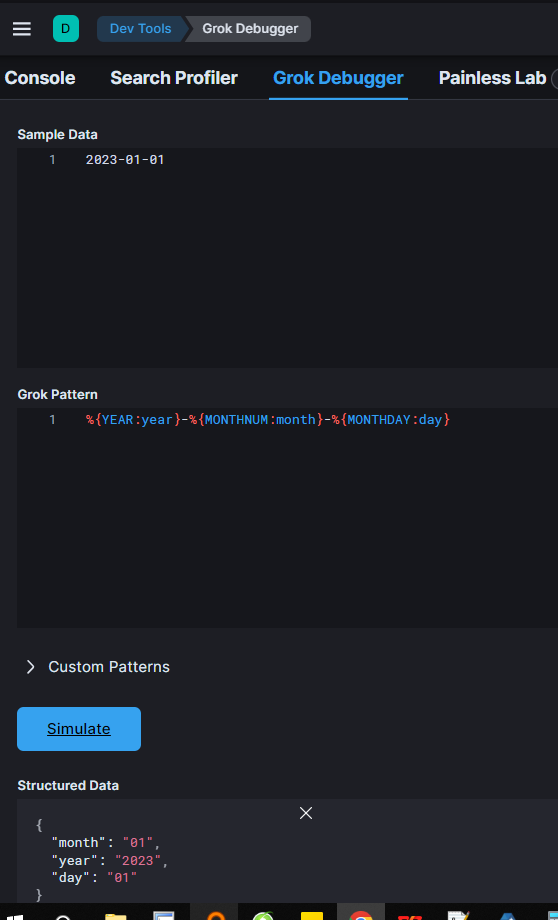Run the Simulate button
This screenshot has height=920, width=558.
coord(79,729)
